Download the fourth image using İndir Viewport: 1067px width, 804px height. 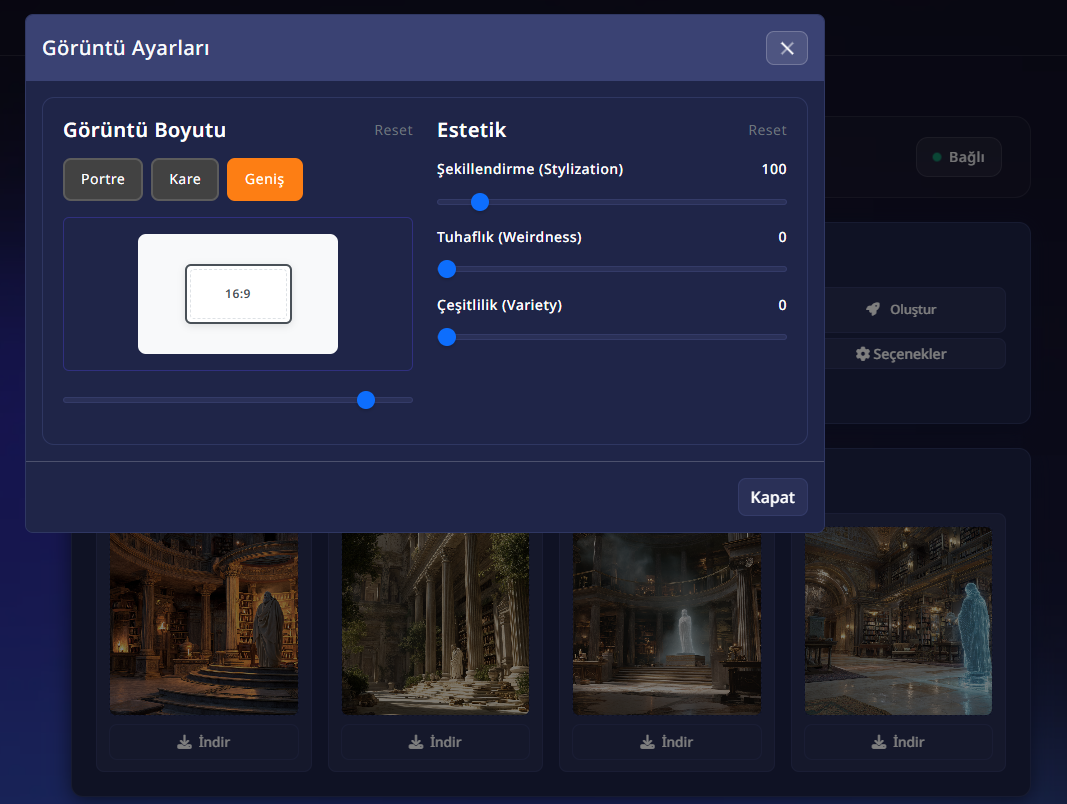click(x=898, y=741)
